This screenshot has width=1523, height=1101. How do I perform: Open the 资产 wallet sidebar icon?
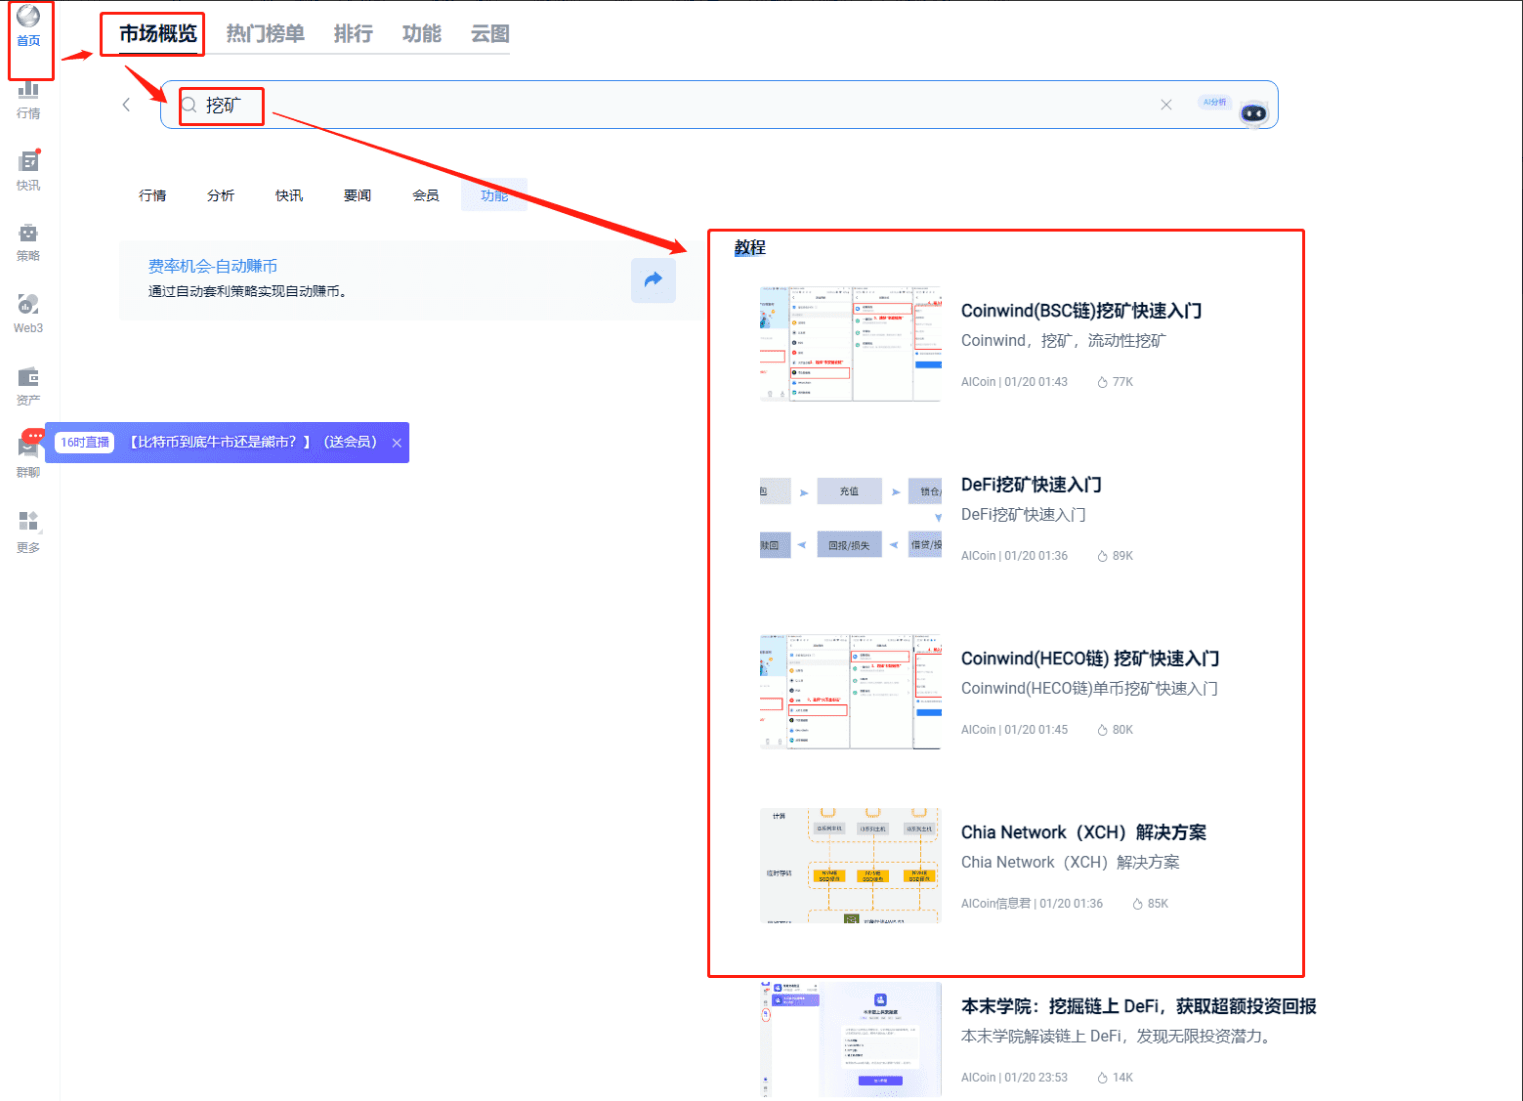[x=28, y=377]
